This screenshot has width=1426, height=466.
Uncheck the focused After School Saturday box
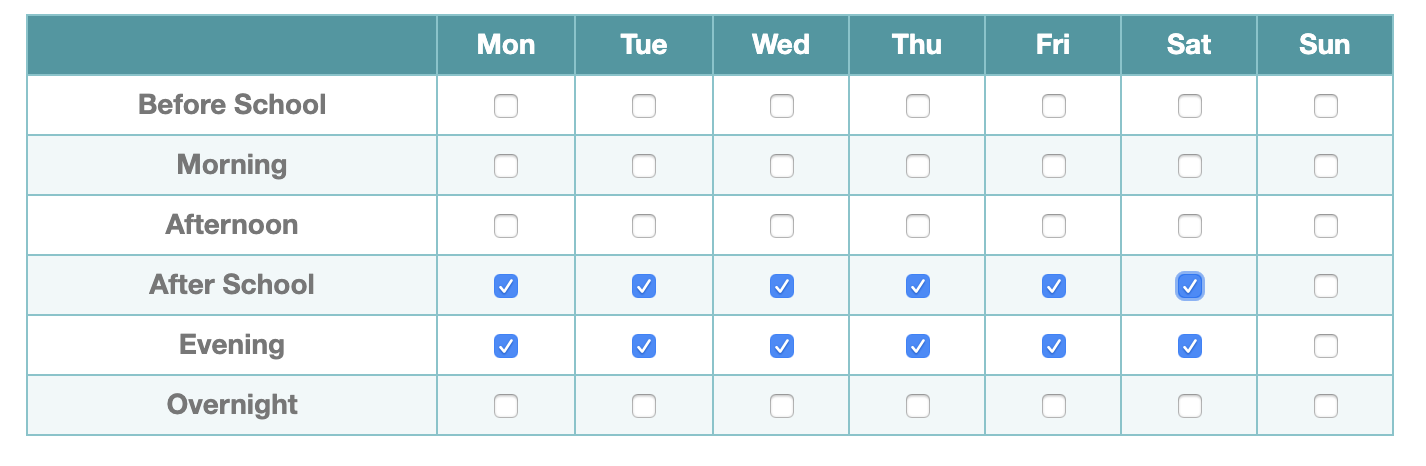point(1190,286)
